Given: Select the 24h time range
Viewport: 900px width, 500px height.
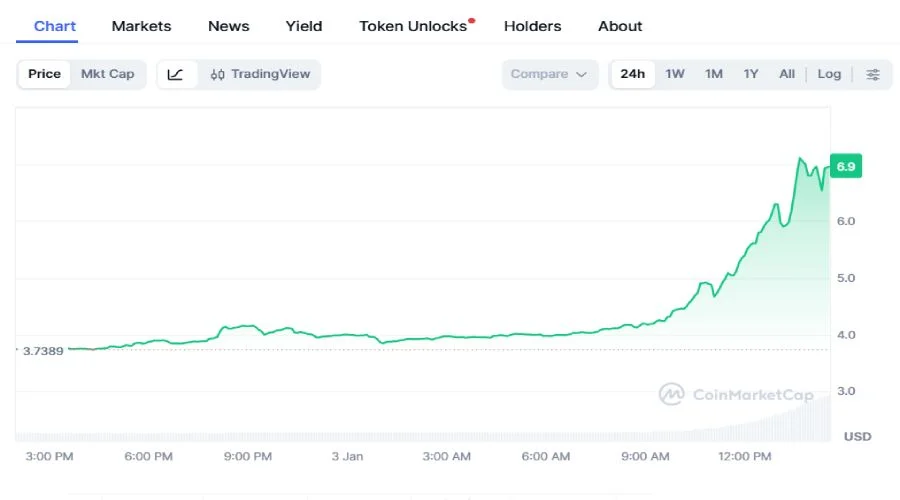Looking at the screenshot, I should (x=632, y=74).
